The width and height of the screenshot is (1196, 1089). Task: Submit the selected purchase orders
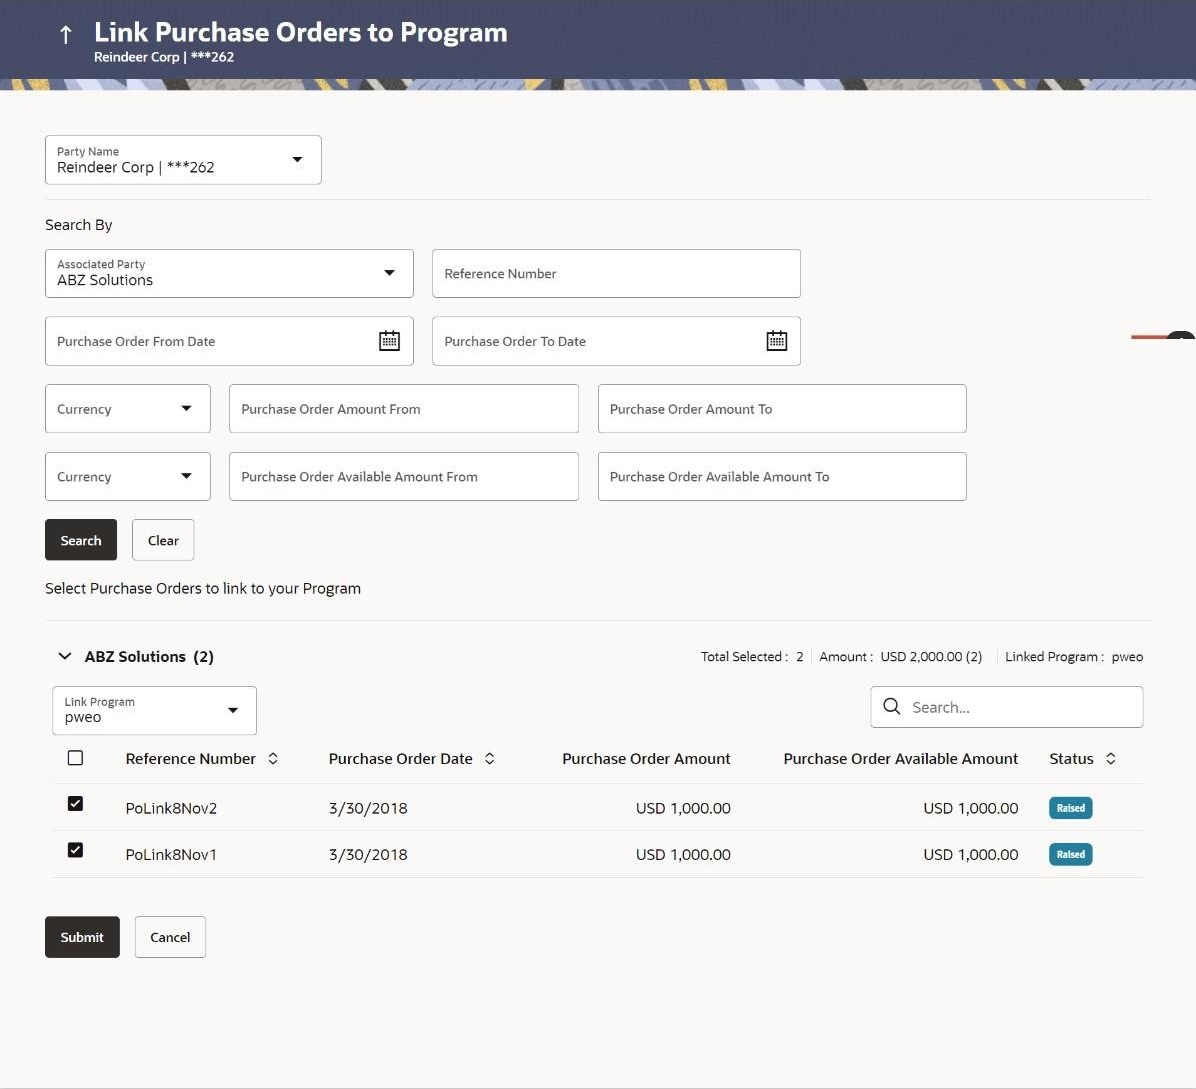click(82, 937)
